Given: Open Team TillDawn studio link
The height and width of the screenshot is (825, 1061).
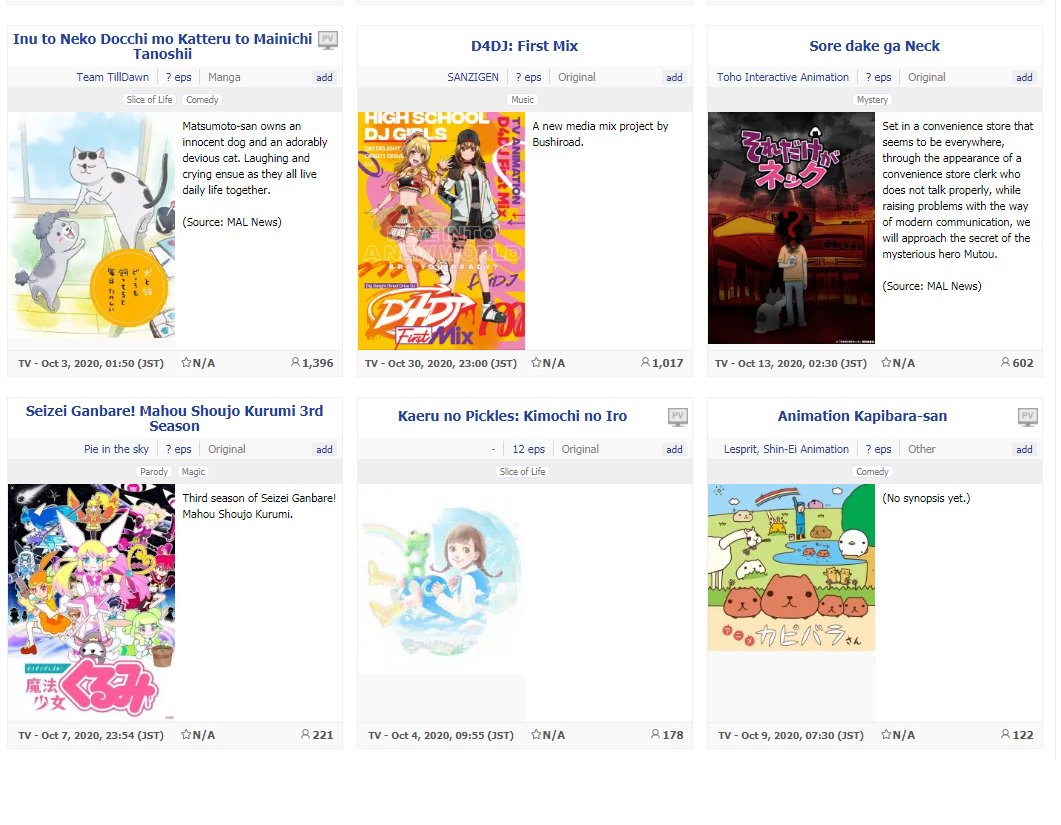Looking at the screenshot, I should (112, 77).
